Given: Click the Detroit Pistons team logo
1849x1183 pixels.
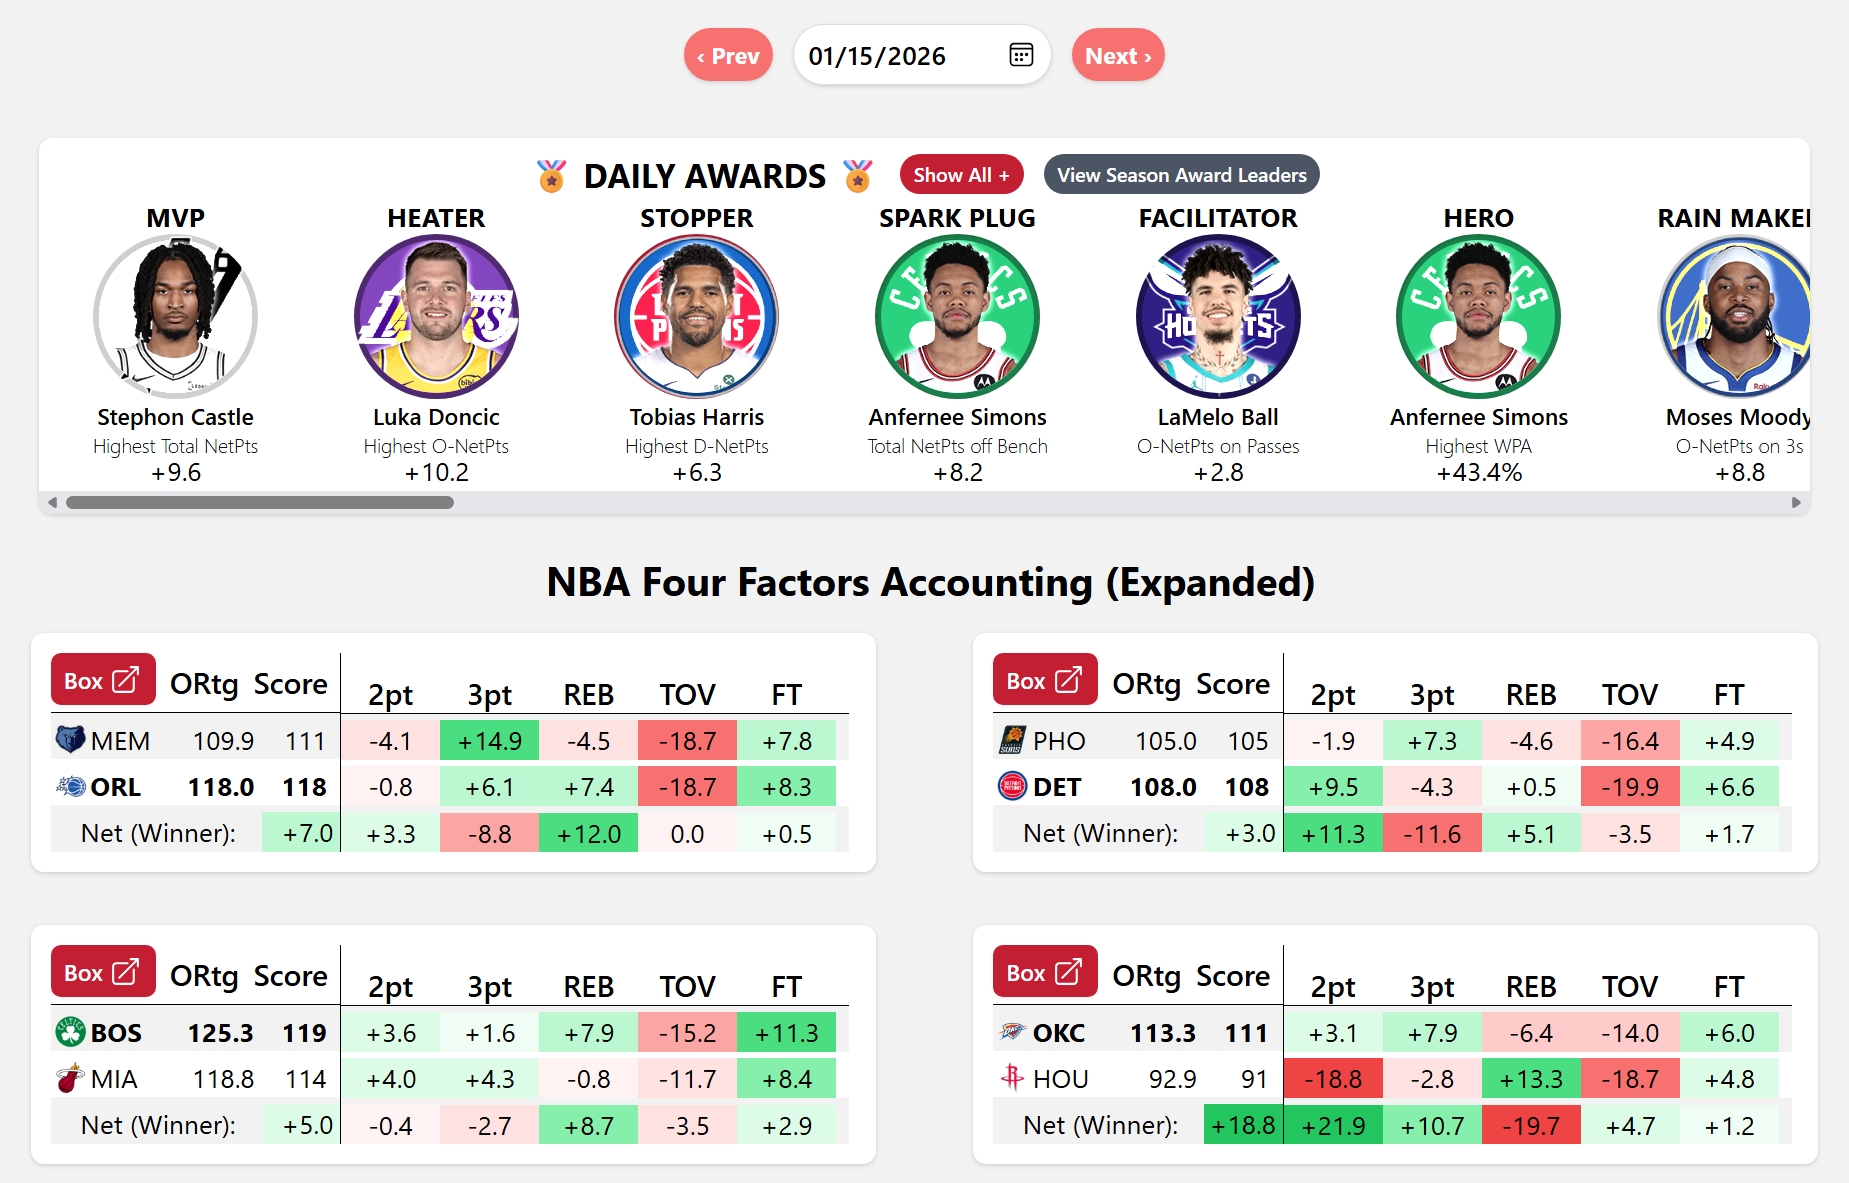Looking at the screenshot, I should click(1012, 787).
